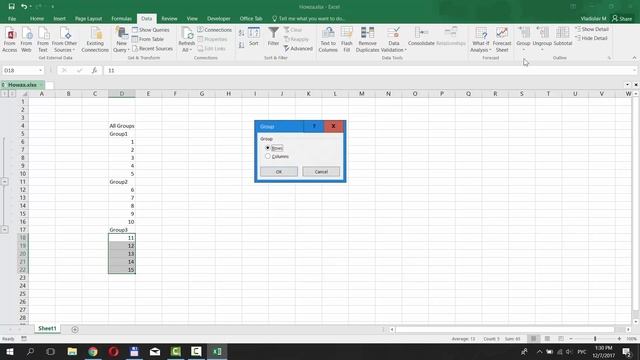Image resolution: width=640 pixels, height=360 pixels.
Task: Click the Windows Start button
Action: pyautogui.click(x=9, y=351)
